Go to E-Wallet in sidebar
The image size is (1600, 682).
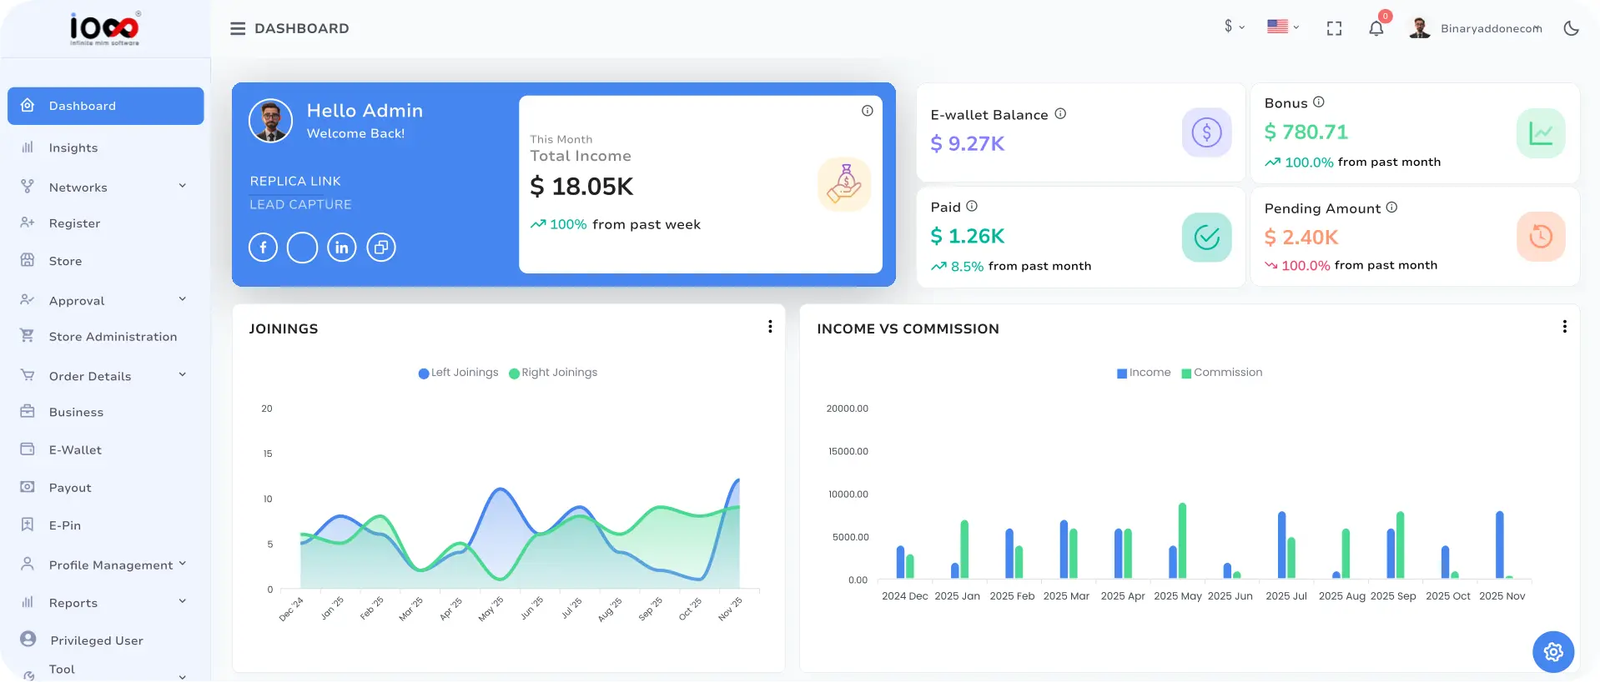(75, 450)
